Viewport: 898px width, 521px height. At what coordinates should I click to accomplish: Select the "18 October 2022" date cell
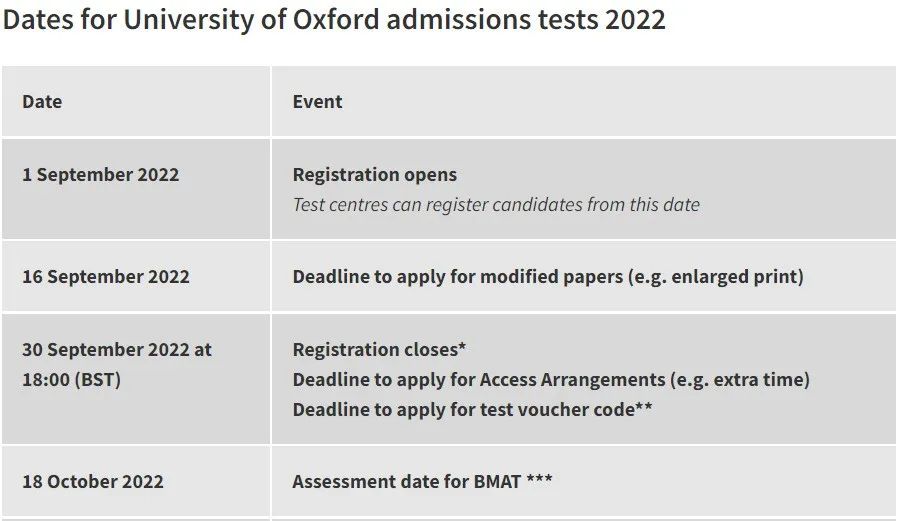pos(92,482)
